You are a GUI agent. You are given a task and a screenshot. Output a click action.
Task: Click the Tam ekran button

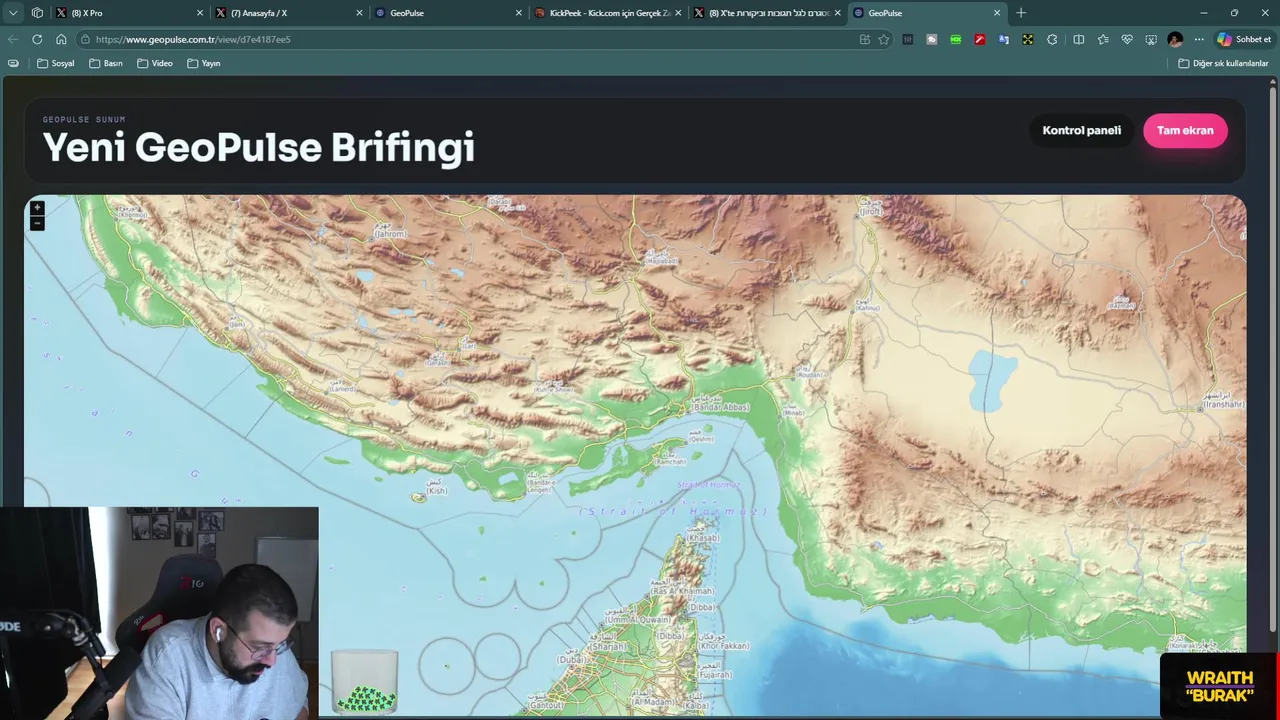click(x=1185, y=131)
